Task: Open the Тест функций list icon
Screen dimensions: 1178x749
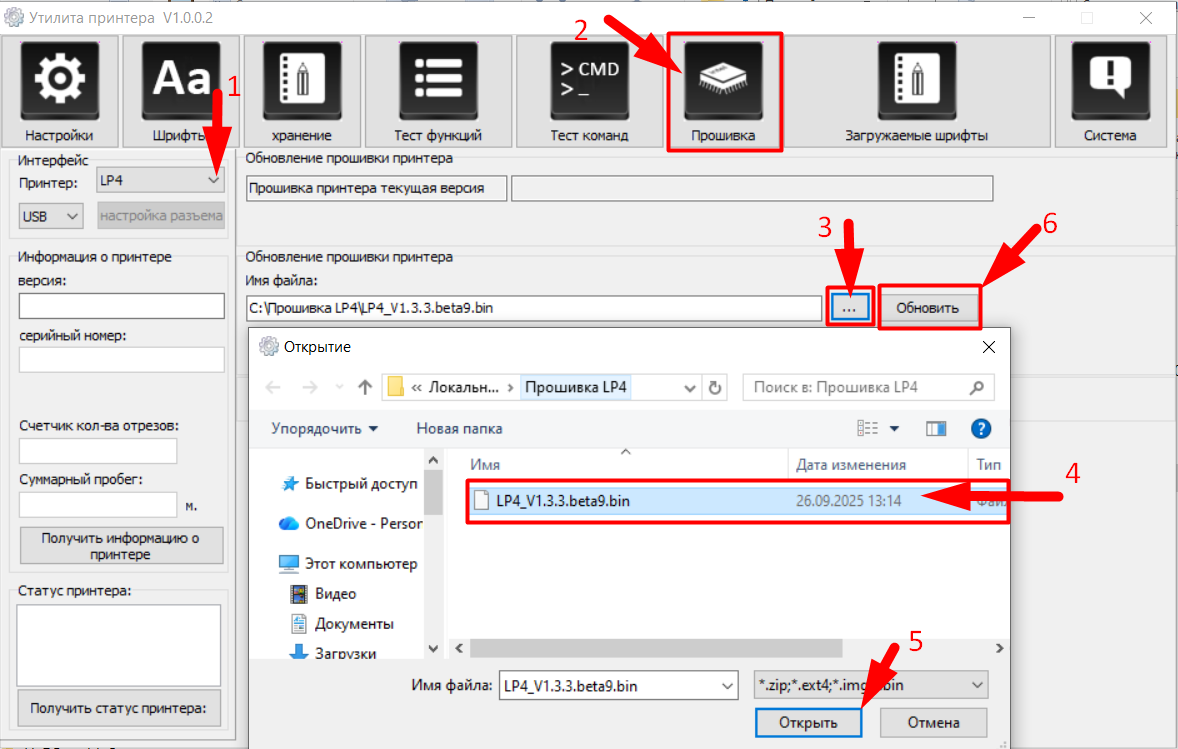Action: 438,82
